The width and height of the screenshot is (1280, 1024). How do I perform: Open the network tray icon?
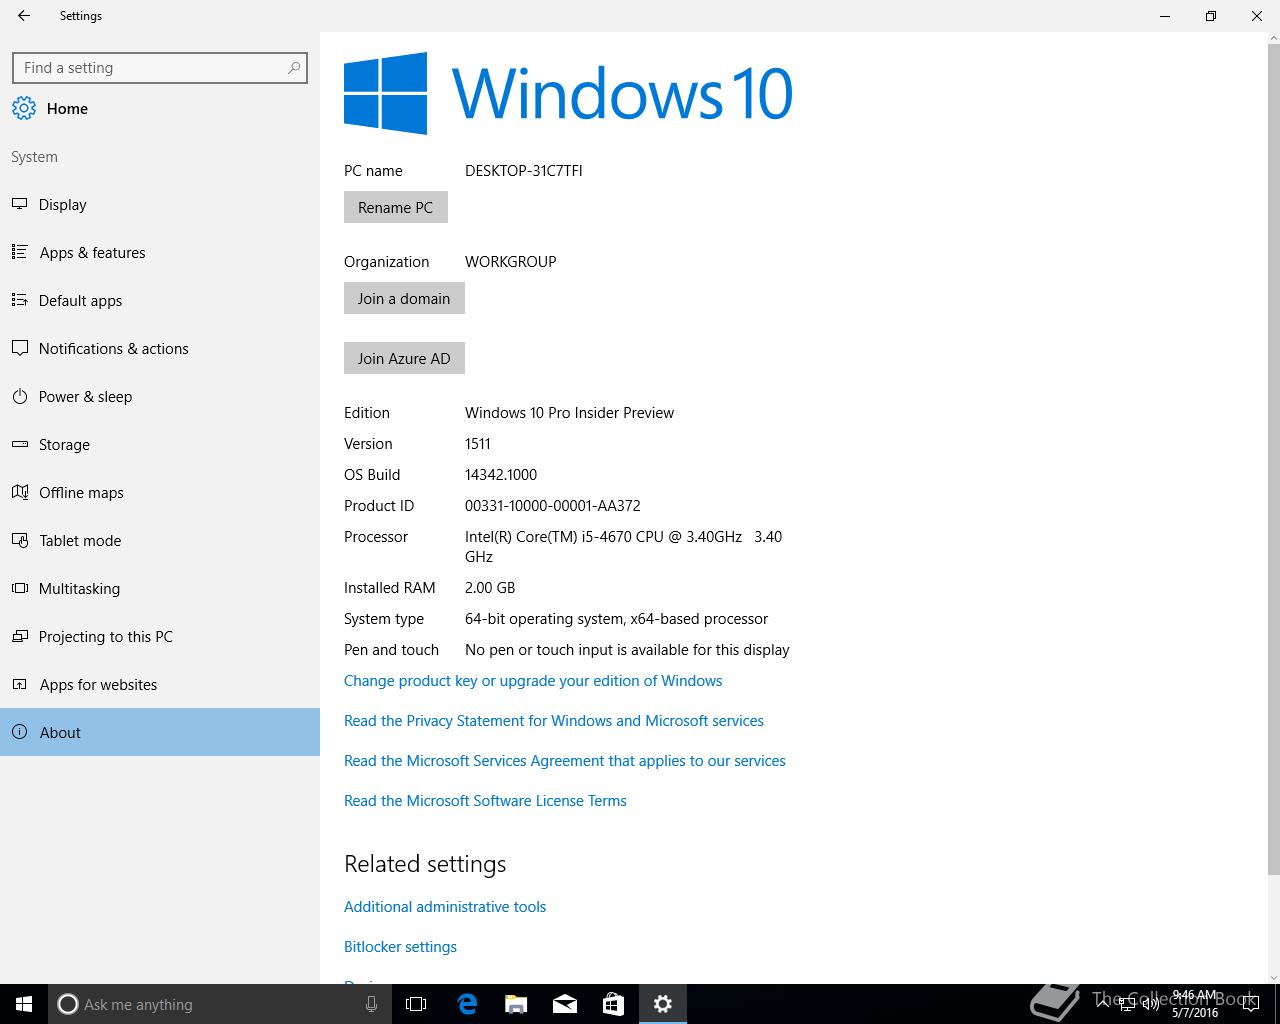click(x=1127, y=1004)
